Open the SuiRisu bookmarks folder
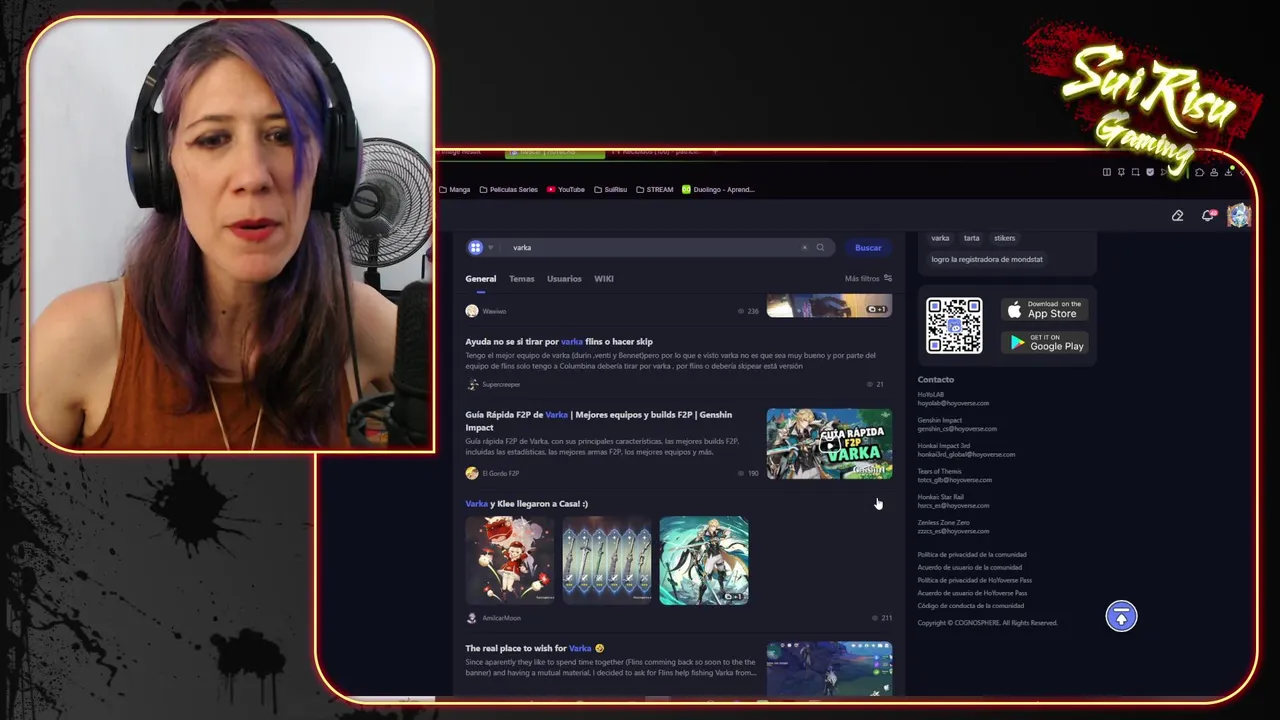This screenshot has height=720, width=1280. click(610, 189)
